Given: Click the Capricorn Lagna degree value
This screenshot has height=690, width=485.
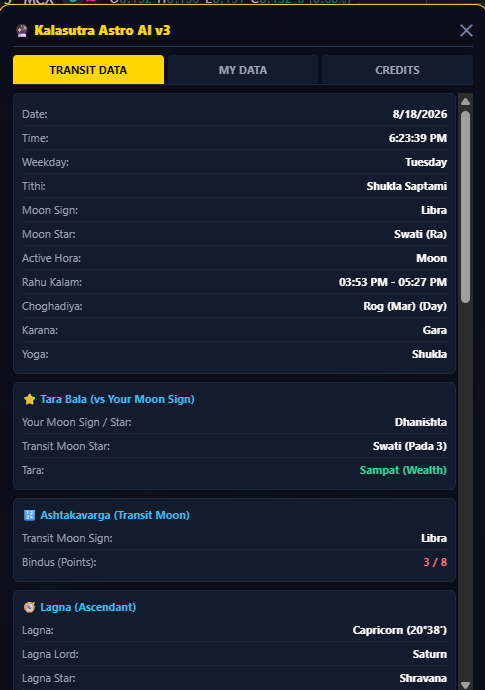Looking at the screenshot, I should (x=400, y=631).
